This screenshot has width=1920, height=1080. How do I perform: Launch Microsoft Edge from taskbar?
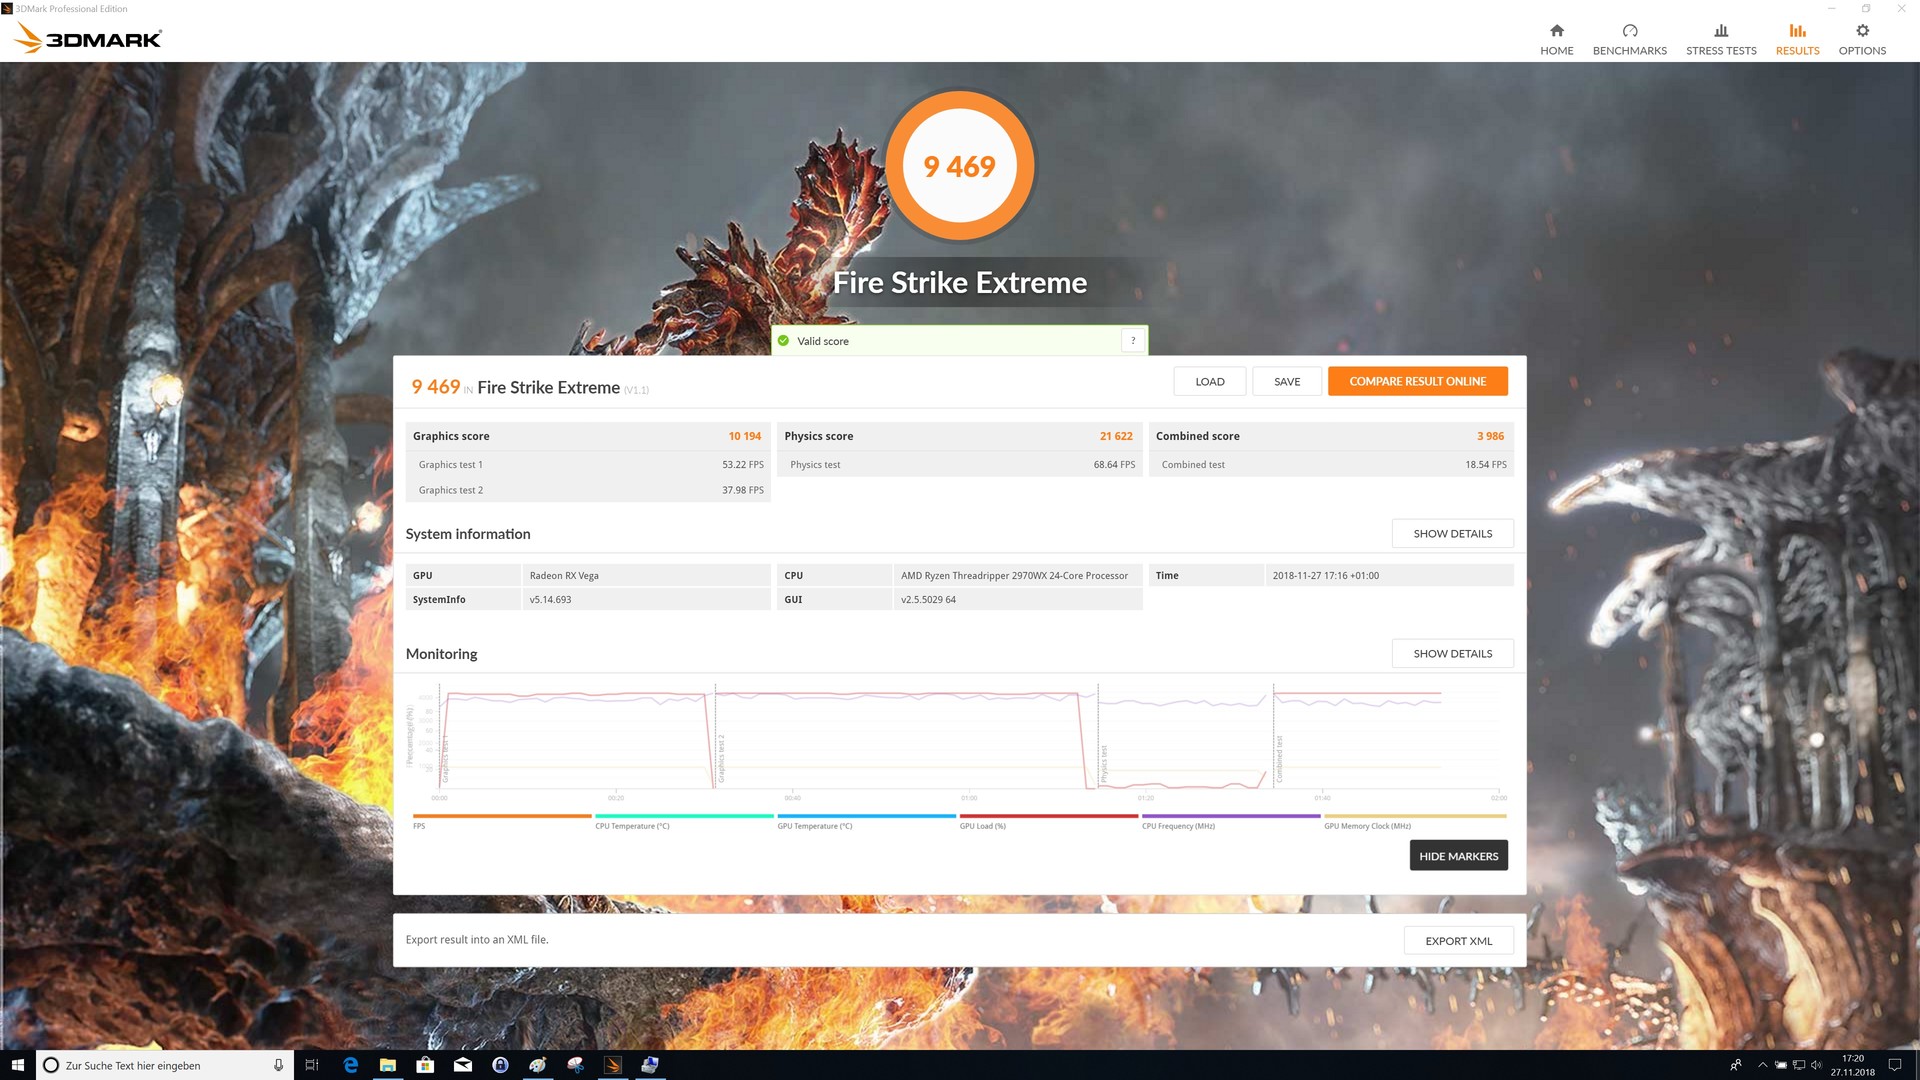(350, 1065)
